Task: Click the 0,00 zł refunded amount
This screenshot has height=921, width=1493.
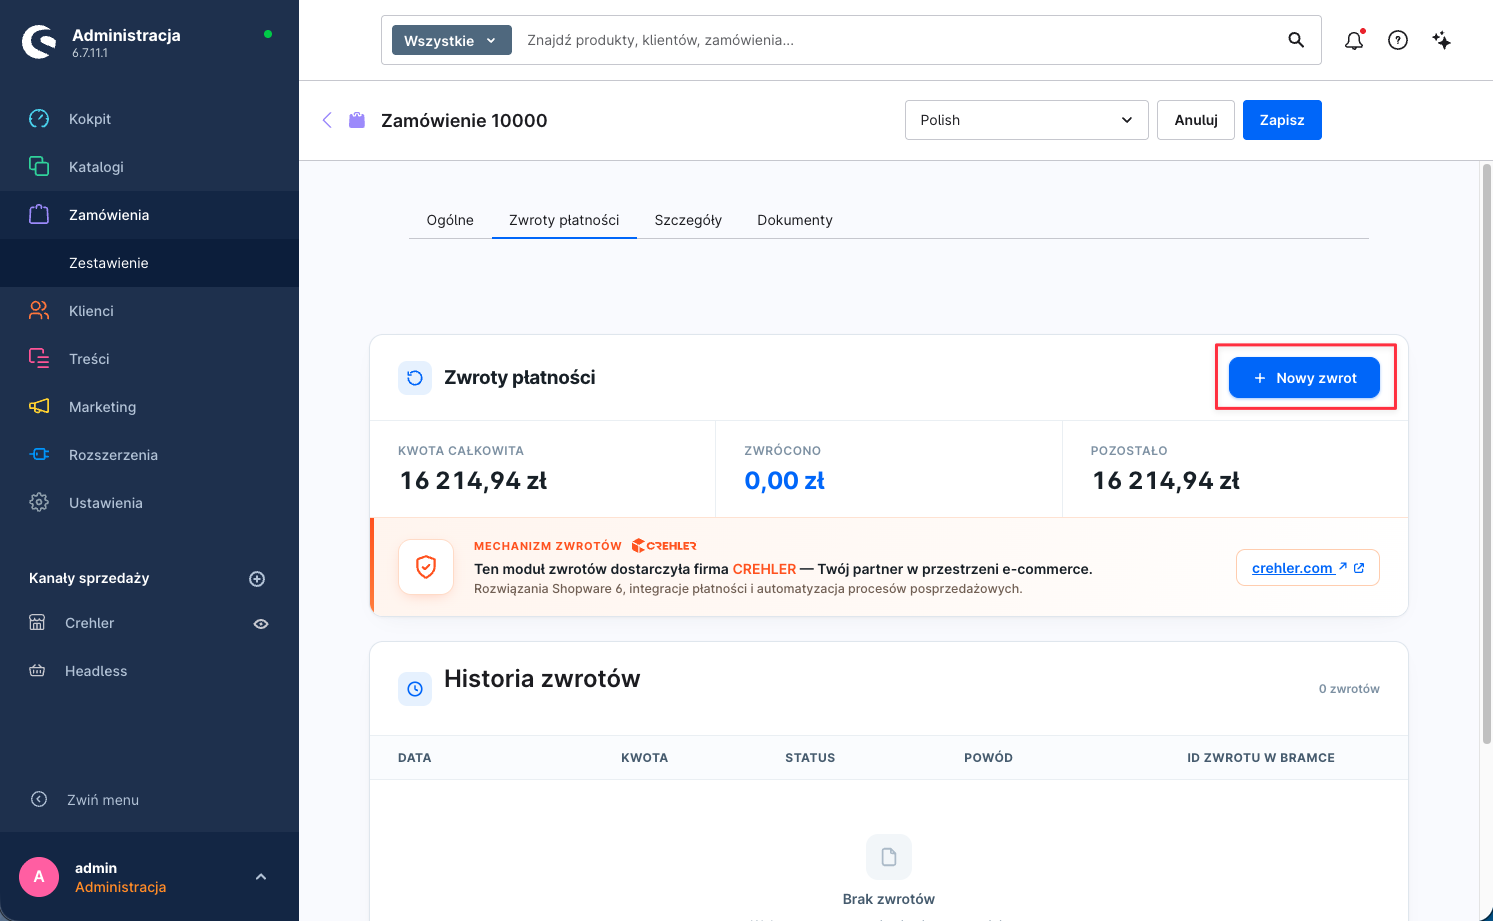Action: (x=785, y=481)
